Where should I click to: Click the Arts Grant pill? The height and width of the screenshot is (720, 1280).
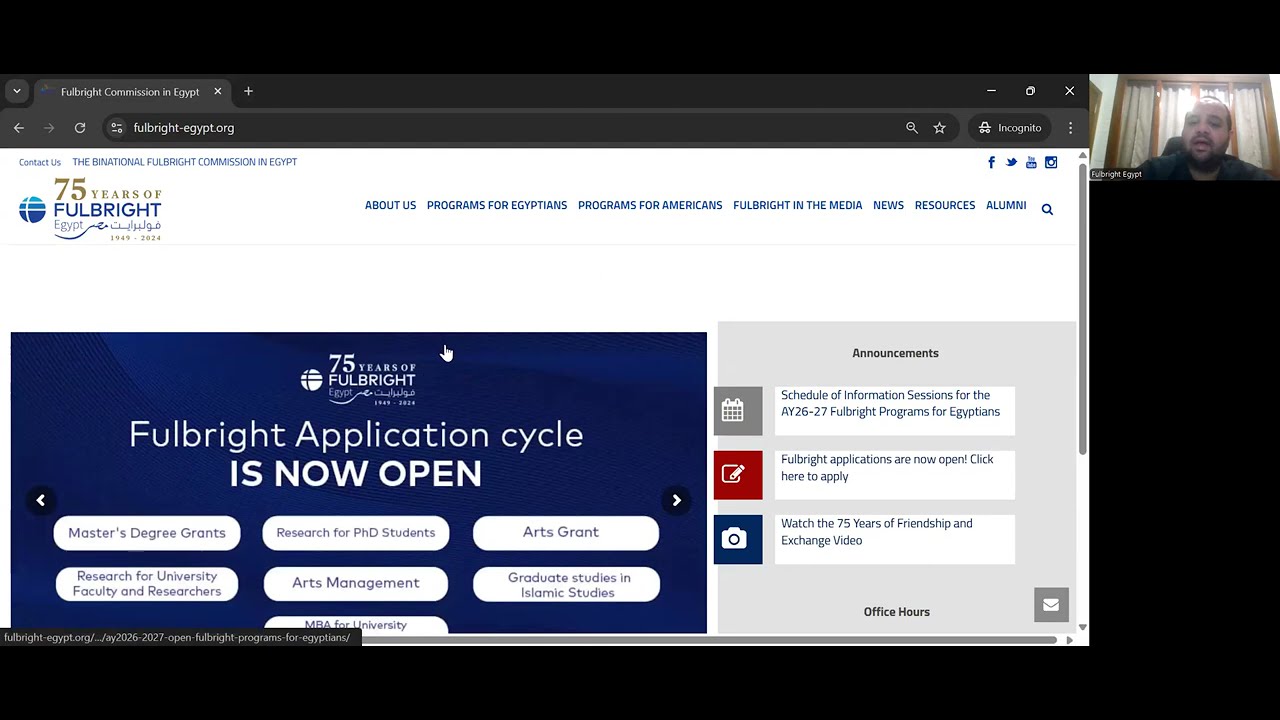[566, 533]
